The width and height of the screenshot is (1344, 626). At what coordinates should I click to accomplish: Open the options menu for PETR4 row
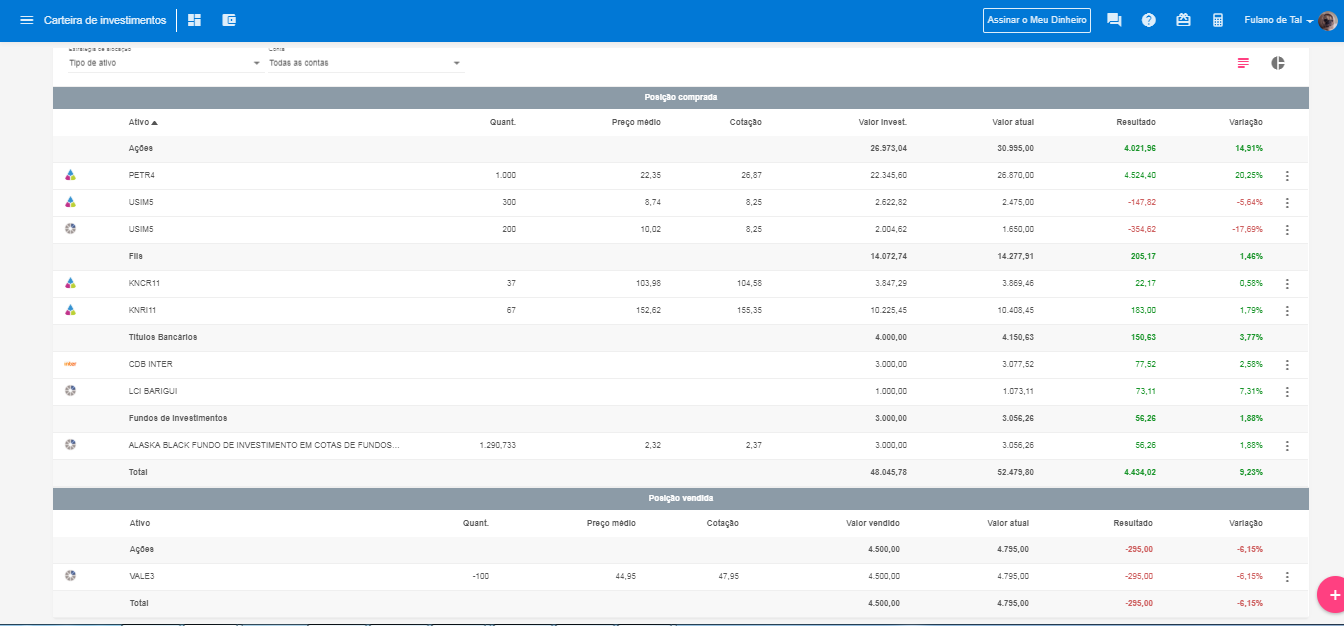[x=1287, y=176]
